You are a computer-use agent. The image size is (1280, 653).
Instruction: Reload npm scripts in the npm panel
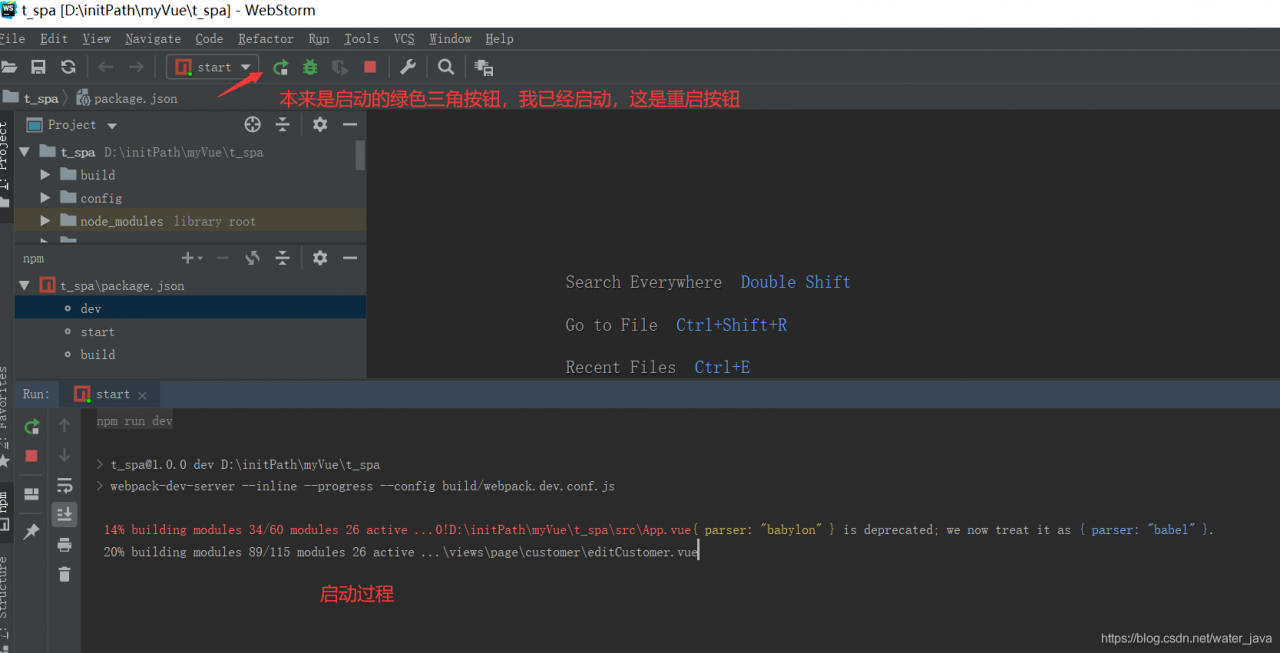click(253, 258)
